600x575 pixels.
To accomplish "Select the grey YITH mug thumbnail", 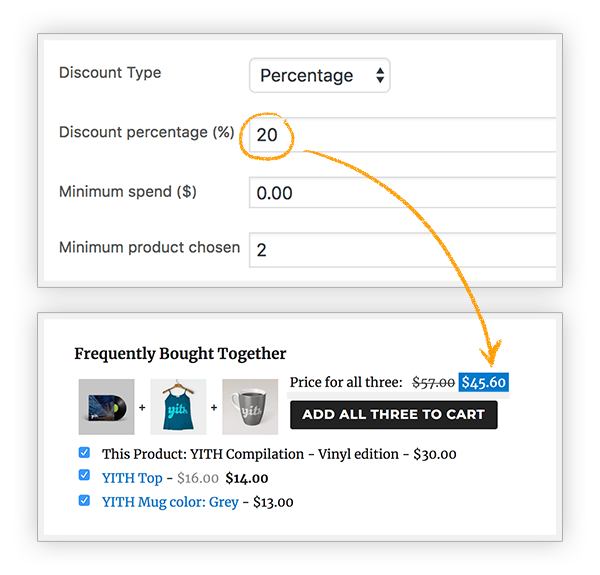I will [x=250, y=407].
